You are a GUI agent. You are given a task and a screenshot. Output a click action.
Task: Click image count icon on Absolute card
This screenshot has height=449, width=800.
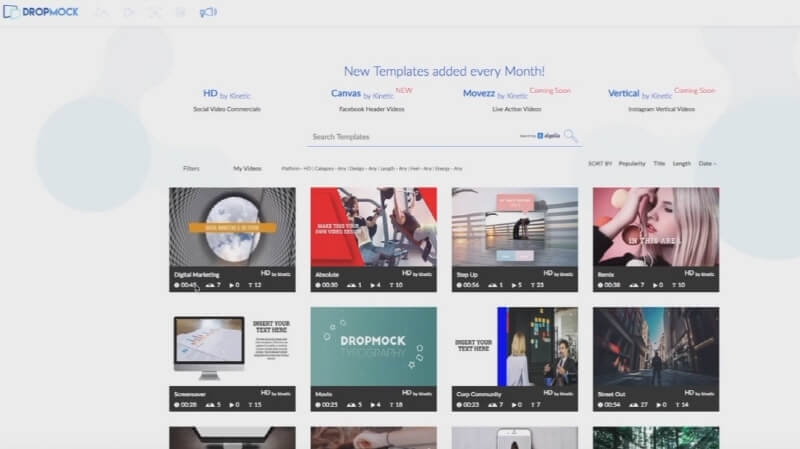[x=351, y=285]
